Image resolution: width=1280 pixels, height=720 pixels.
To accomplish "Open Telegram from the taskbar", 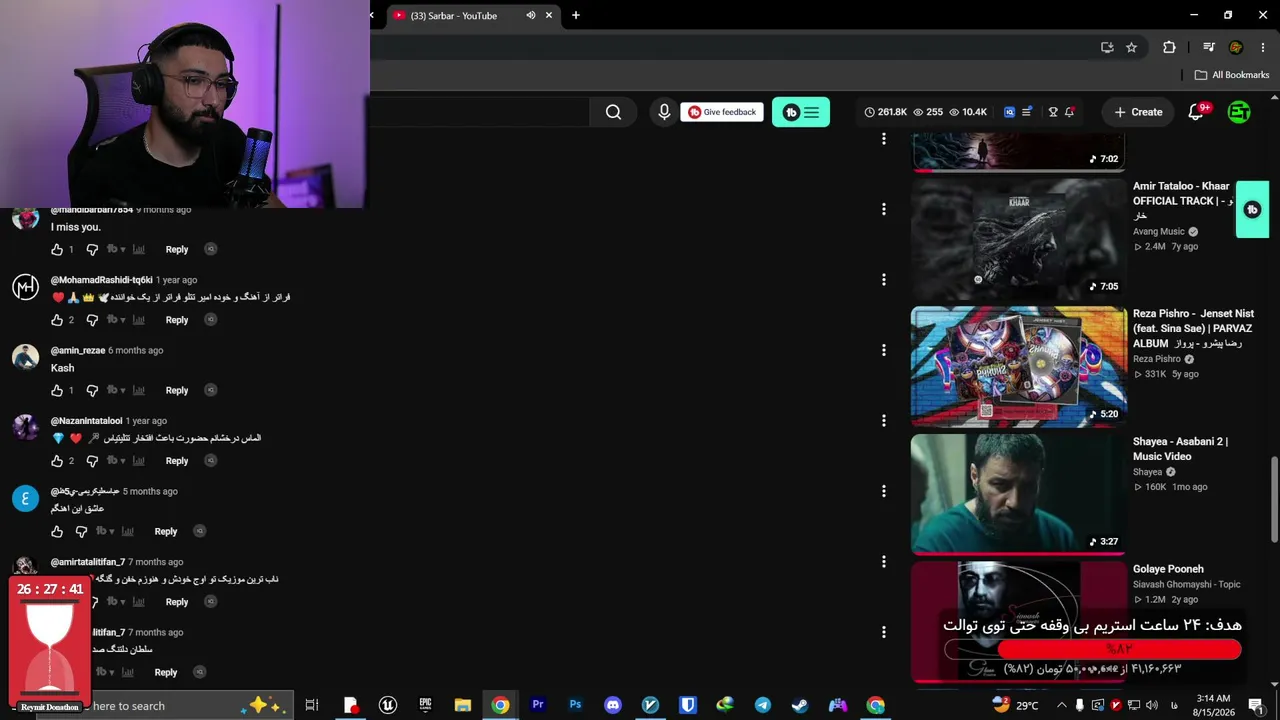I will tap(763, 705).
